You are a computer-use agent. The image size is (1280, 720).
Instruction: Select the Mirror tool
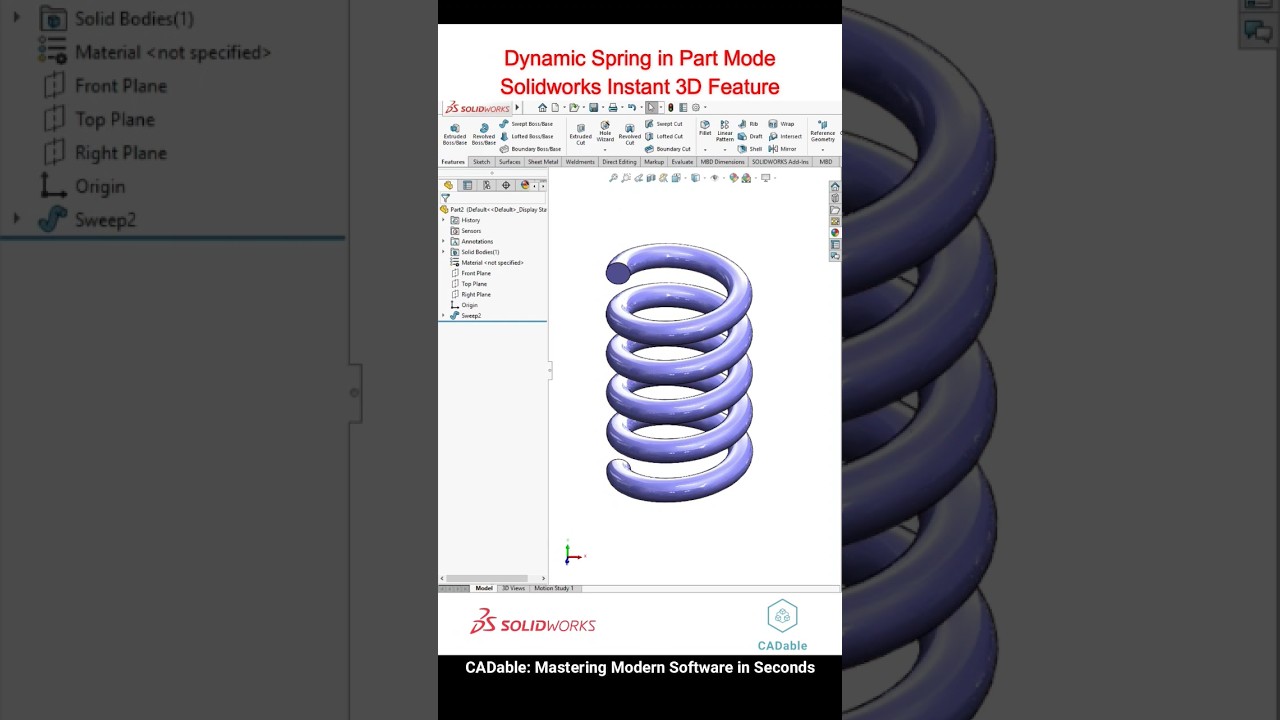click(x=782, y=149)
